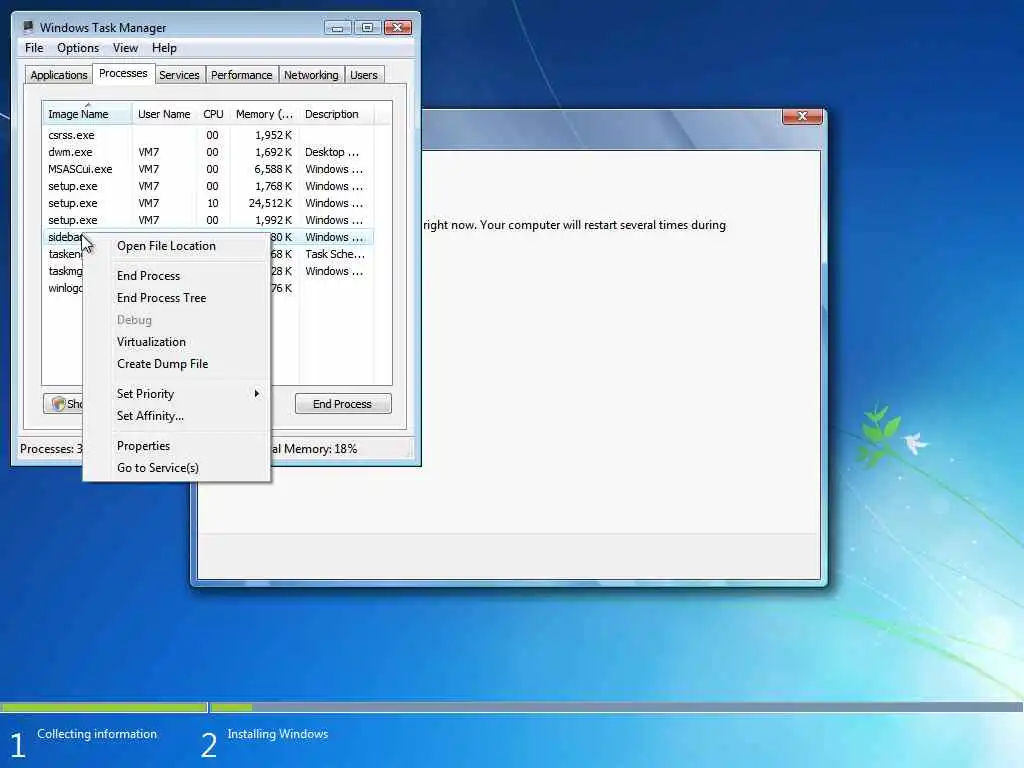Open Properties from the context menu
Image resolution: width=1024 pixels, height=768 pixels.
pyautogui.click(x=177, y=446)
